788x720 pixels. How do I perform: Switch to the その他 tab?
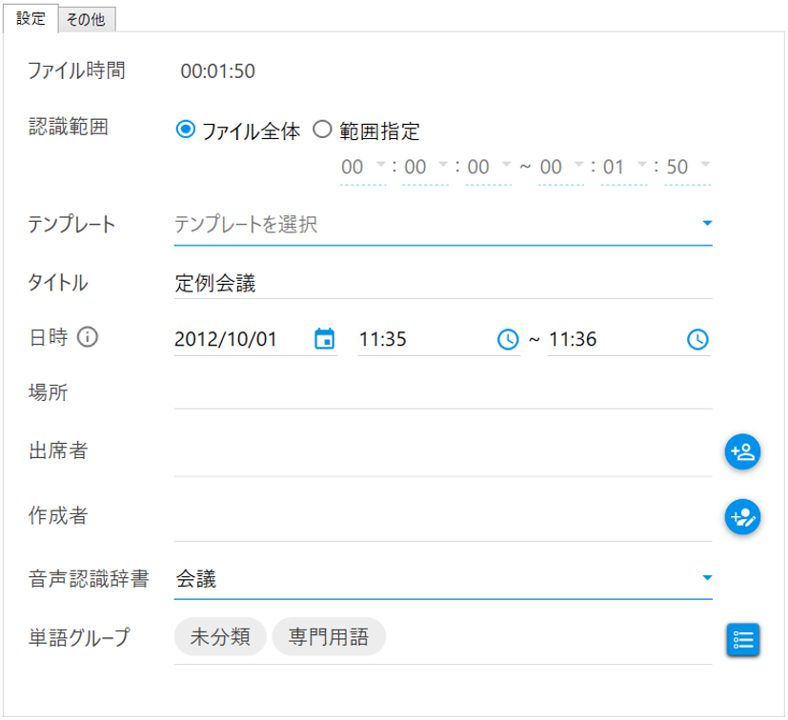coord(86,20)
